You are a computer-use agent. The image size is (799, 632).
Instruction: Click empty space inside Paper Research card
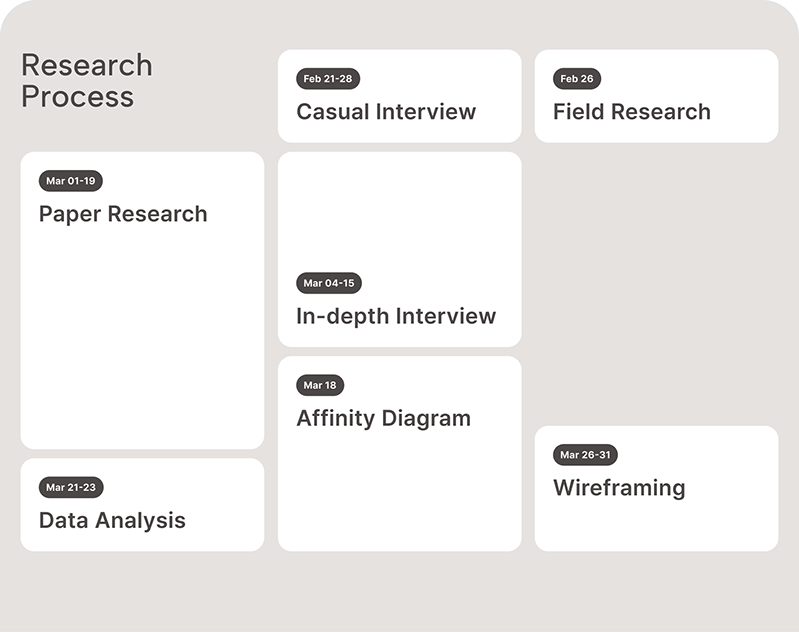[x=142, y=340]
